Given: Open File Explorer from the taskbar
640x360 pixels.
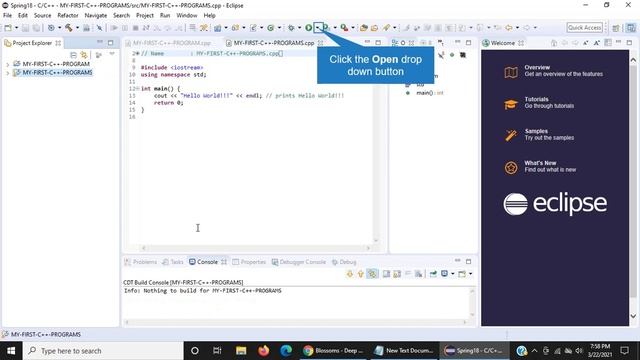Looking at the screenshot, I should [x=241, y=351].
